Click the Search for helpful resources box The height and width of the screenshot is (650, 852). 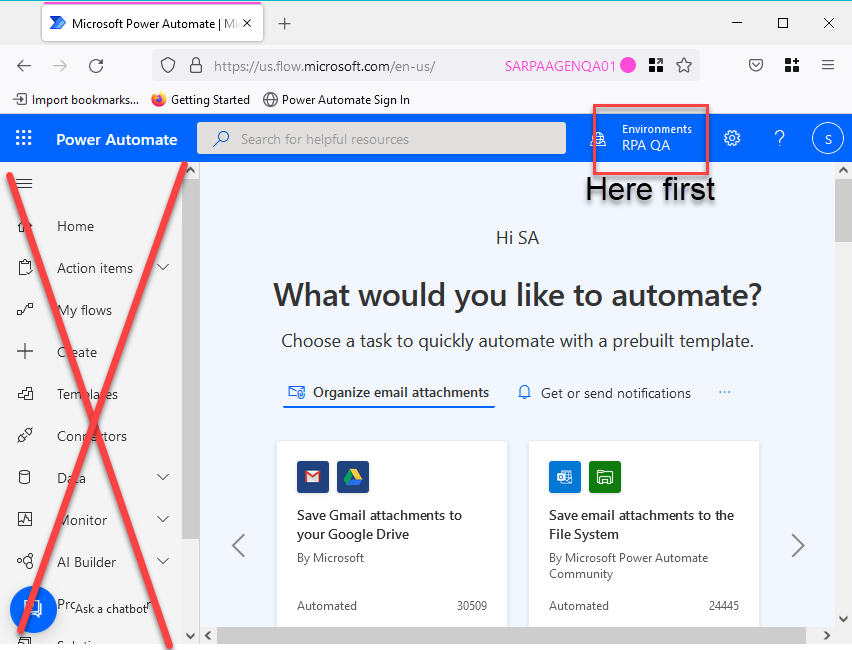tap(381, 138)
